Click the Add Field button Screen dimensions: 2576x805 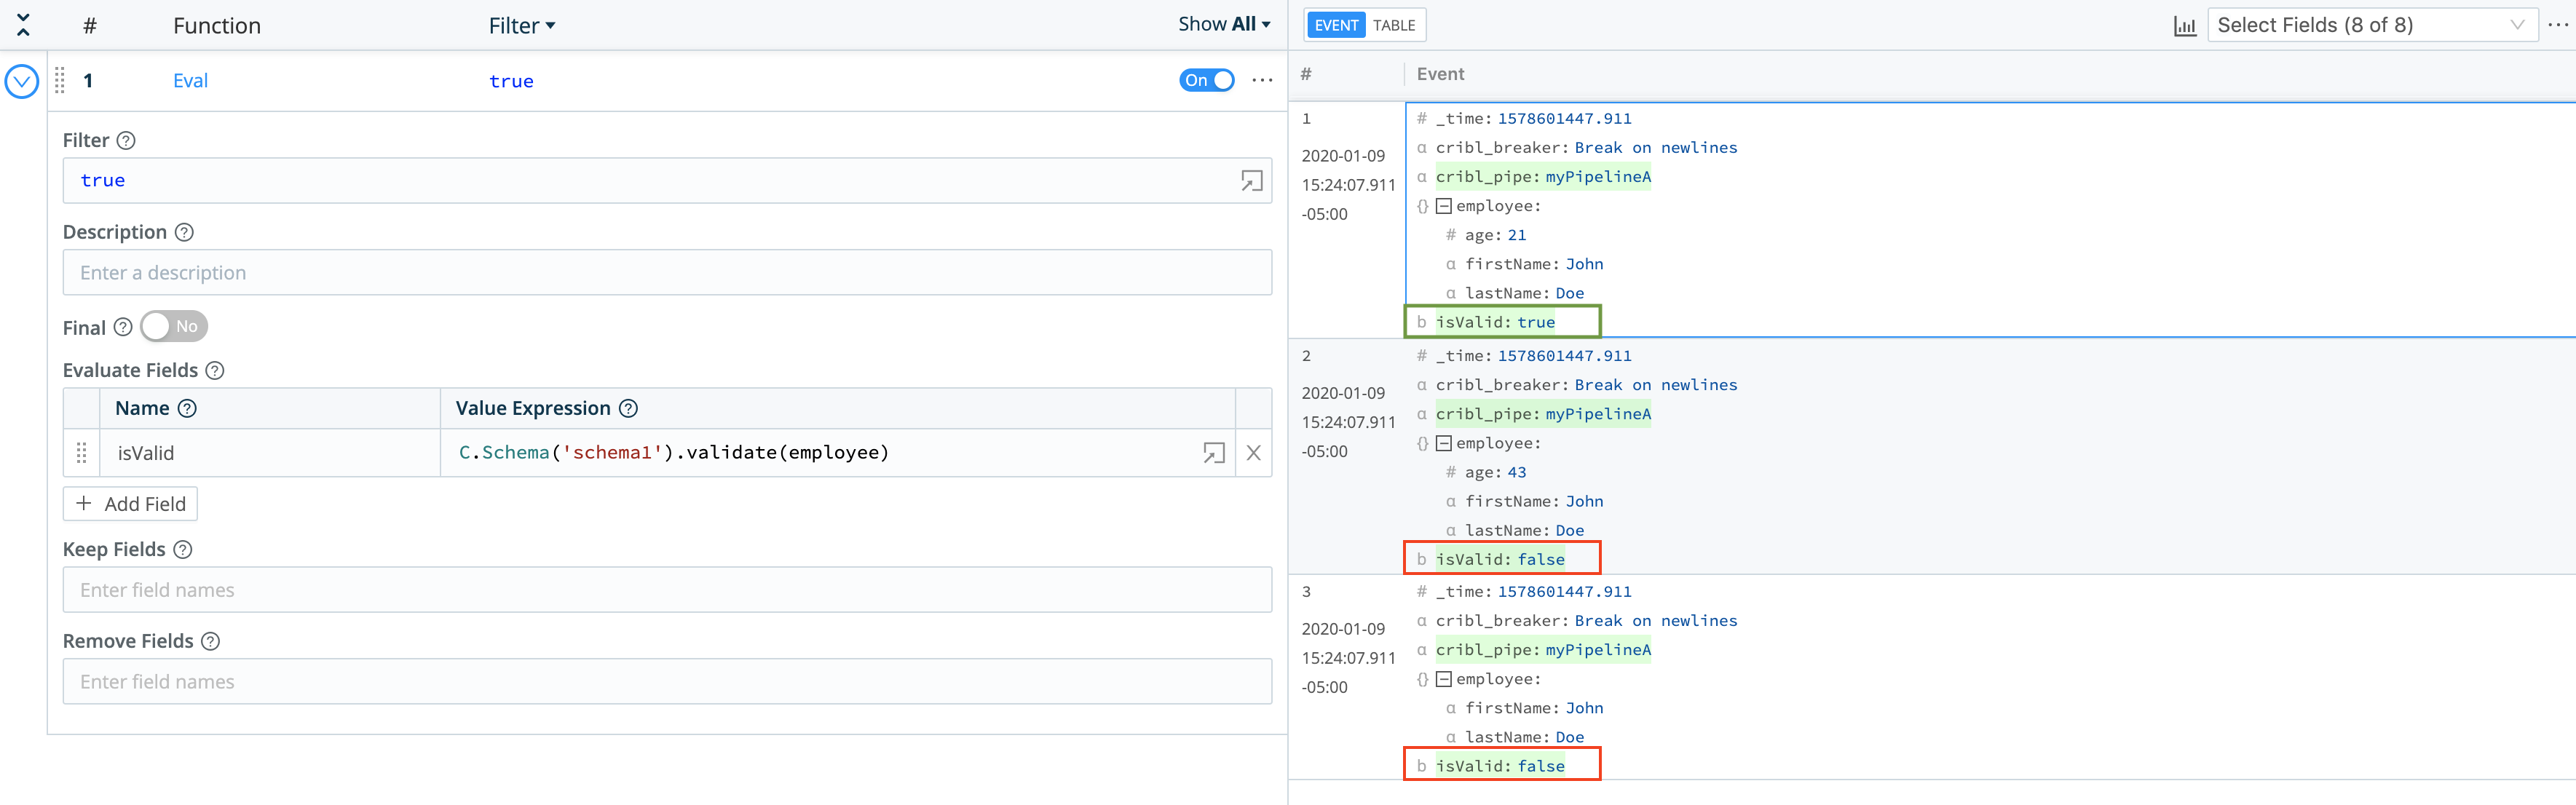tap(130, 503)
